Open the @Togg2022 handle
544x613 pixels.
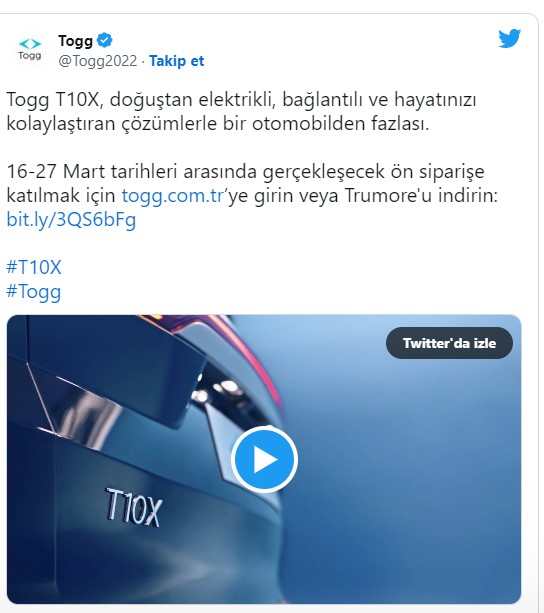[98, 61]
